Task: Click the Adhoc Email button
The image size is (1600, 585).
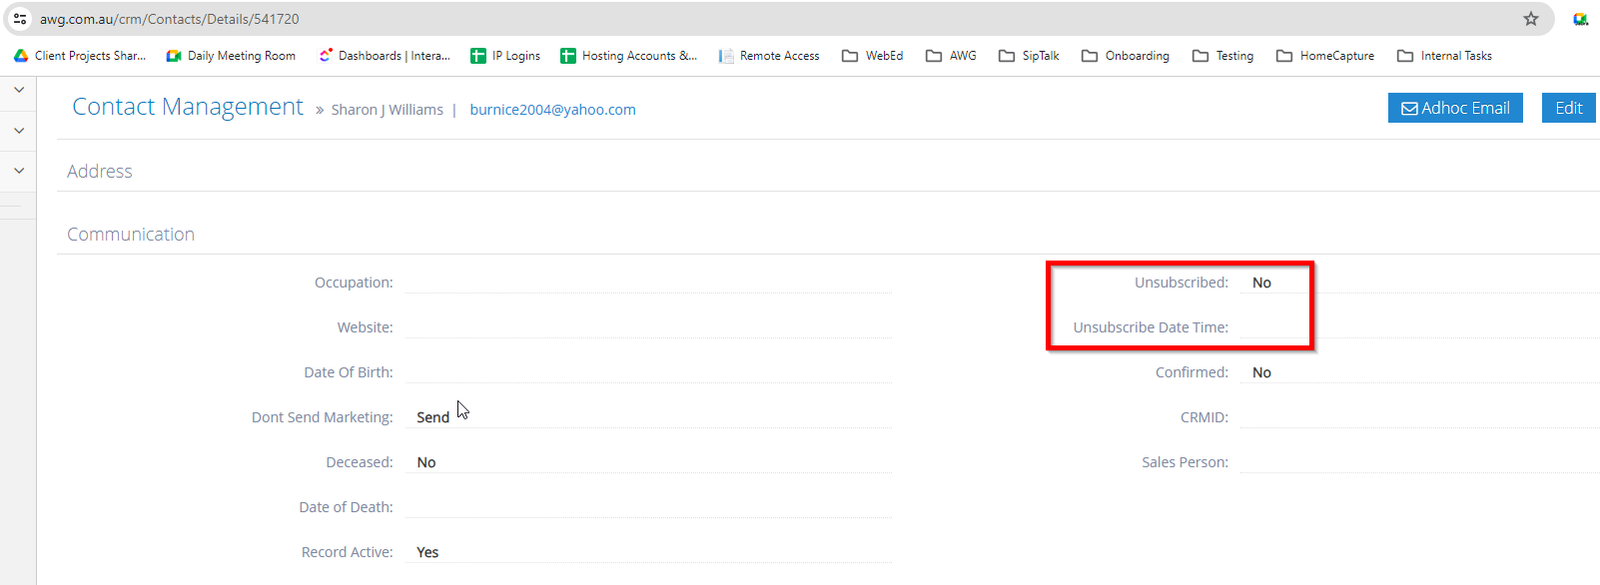Action: coord(1455,108)
